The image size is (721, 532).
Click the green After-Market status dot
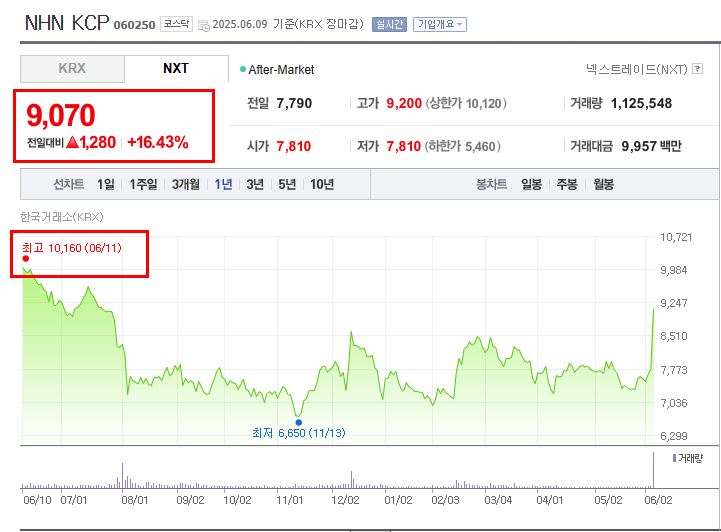point(243,69)
